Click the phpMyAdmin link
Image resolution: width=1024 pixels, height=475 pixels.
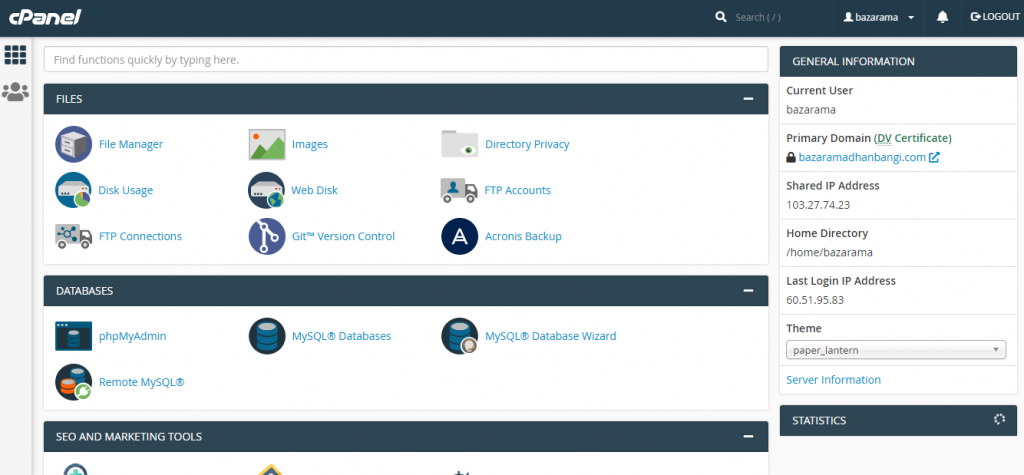click(x=133, y=336)
